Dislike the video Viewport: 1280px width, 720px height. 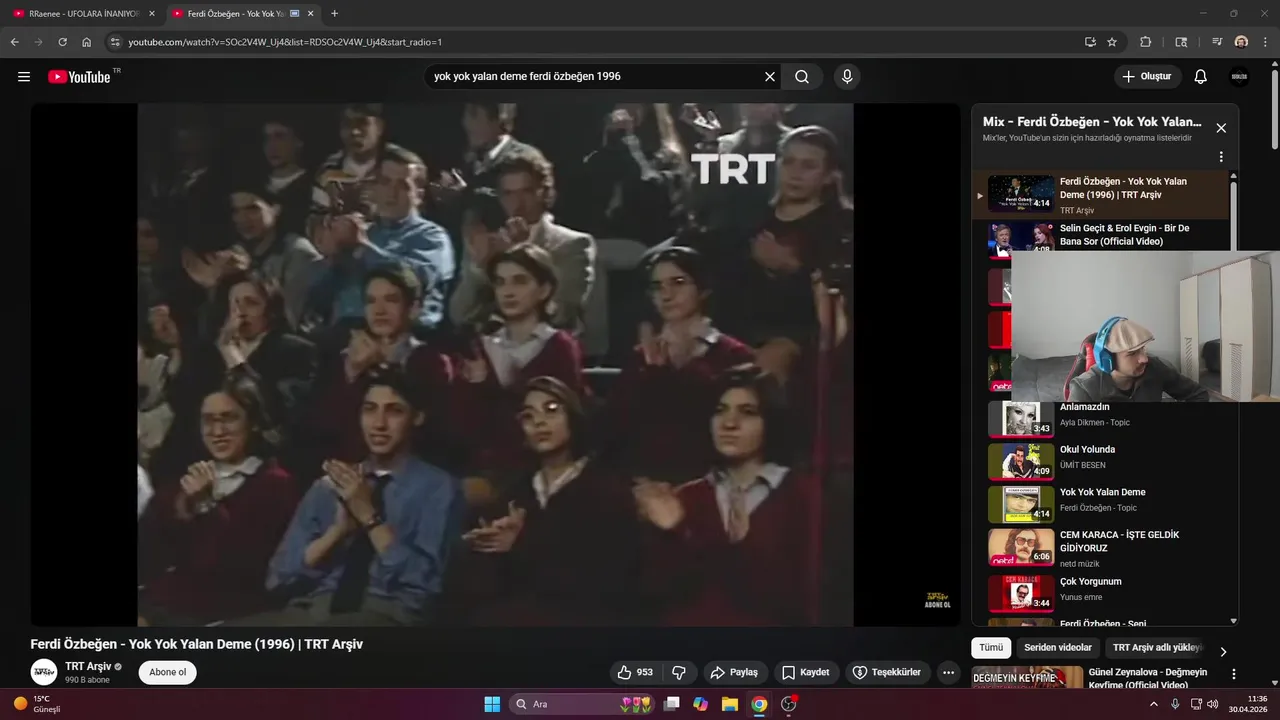(x=679, y=672)
